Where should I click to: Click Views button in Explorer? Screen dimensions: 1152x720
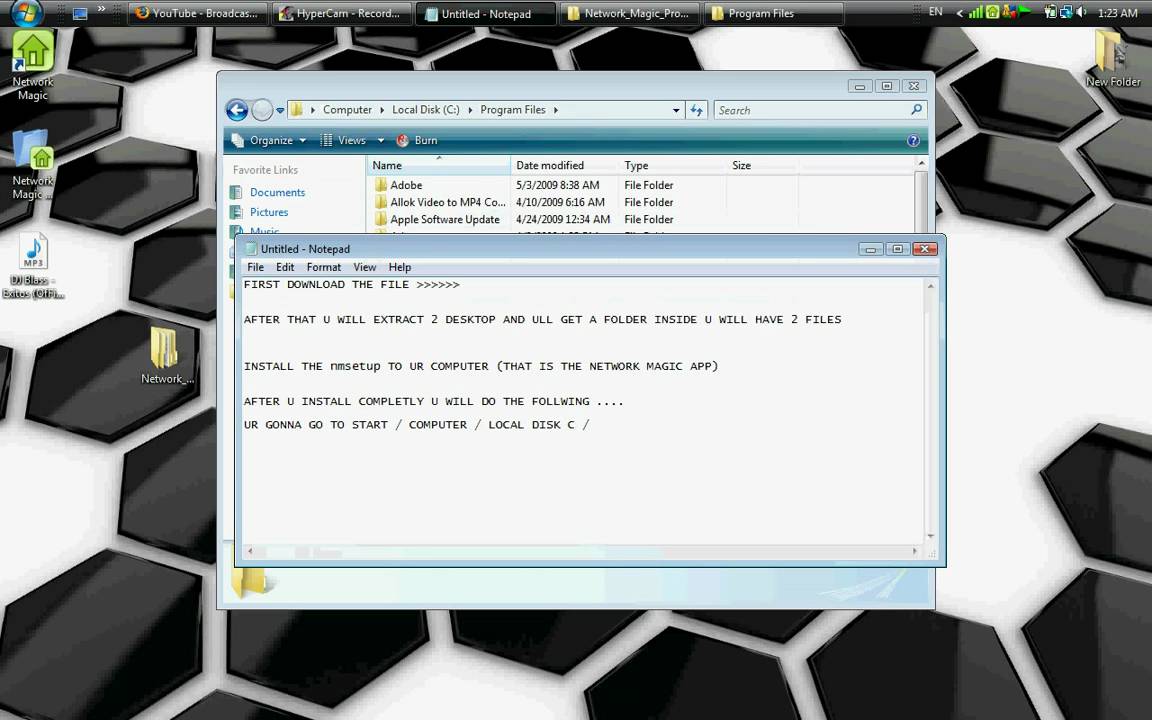click(x=343, y=140)
